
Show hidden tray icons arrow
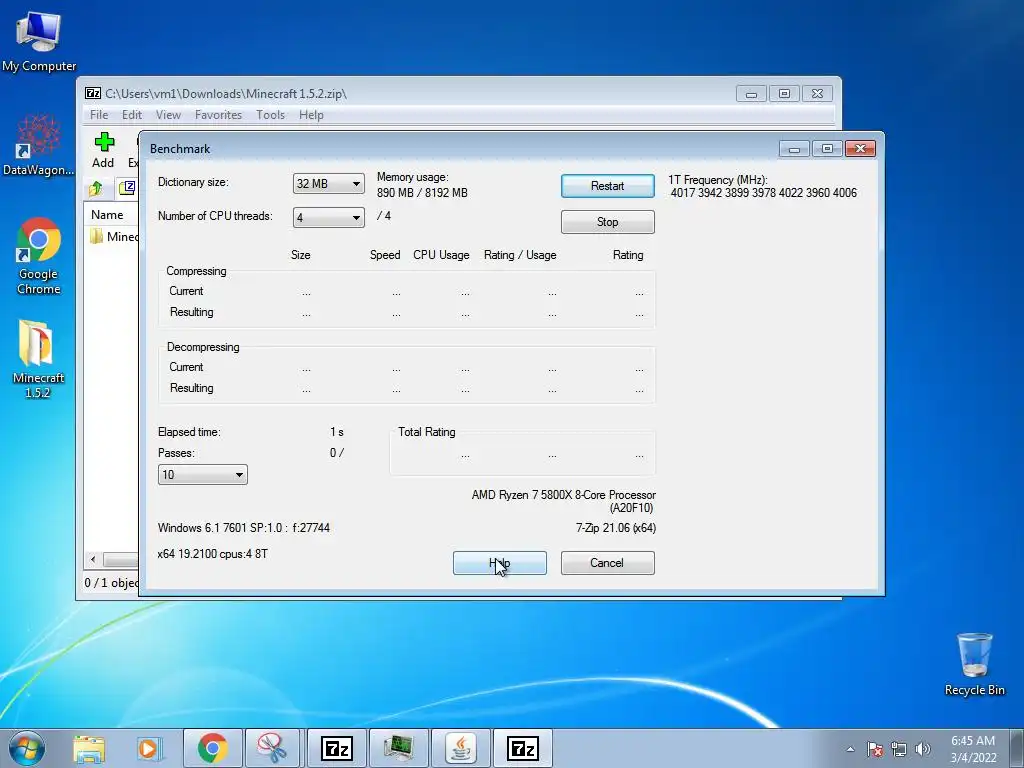tap(850, 749)
